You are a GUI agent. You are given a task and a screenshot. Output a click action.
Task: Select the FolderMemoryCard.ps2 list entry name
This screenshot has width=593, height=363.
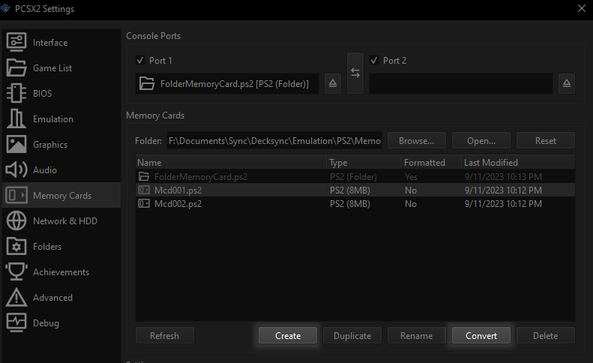(x=201, y=177)
